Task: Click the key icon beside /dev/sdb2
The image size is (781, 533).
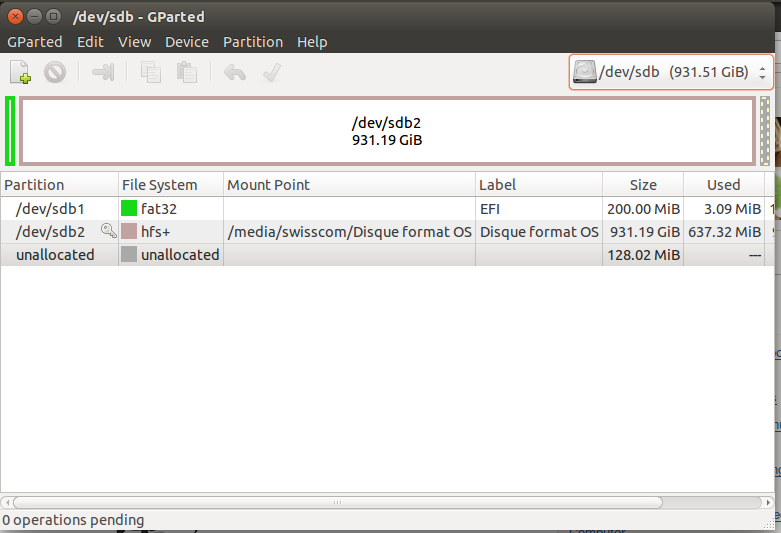Action: [x=108, y=232]
